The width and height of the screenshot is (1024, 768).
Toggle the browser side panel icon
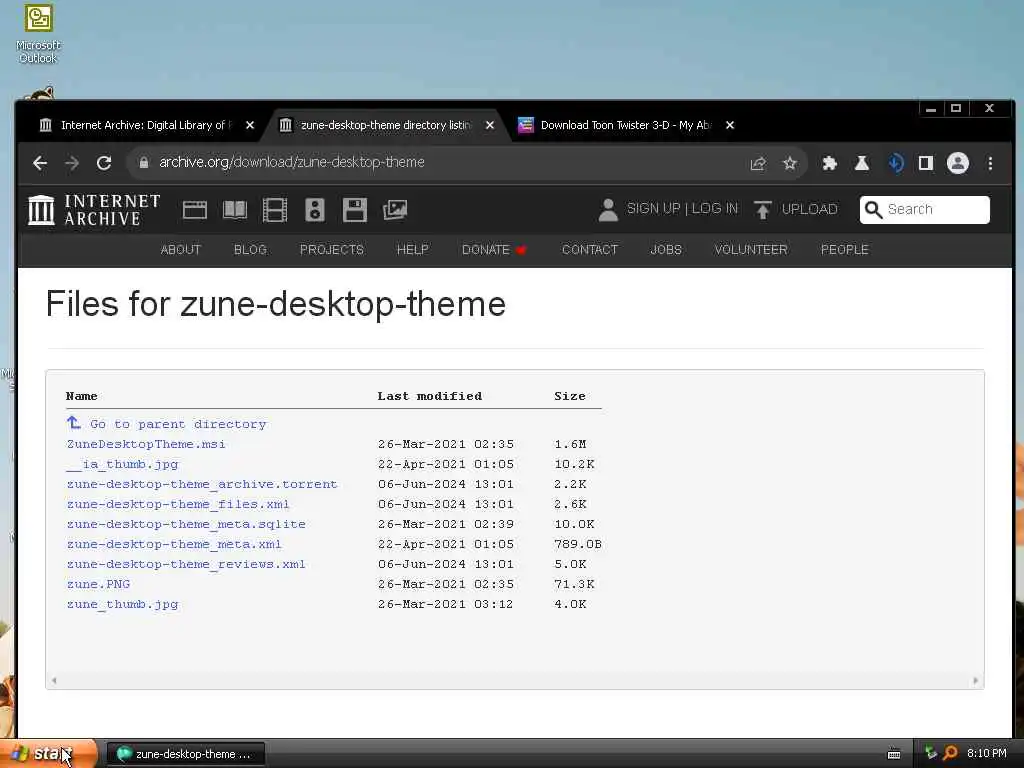tap(926, 163)
